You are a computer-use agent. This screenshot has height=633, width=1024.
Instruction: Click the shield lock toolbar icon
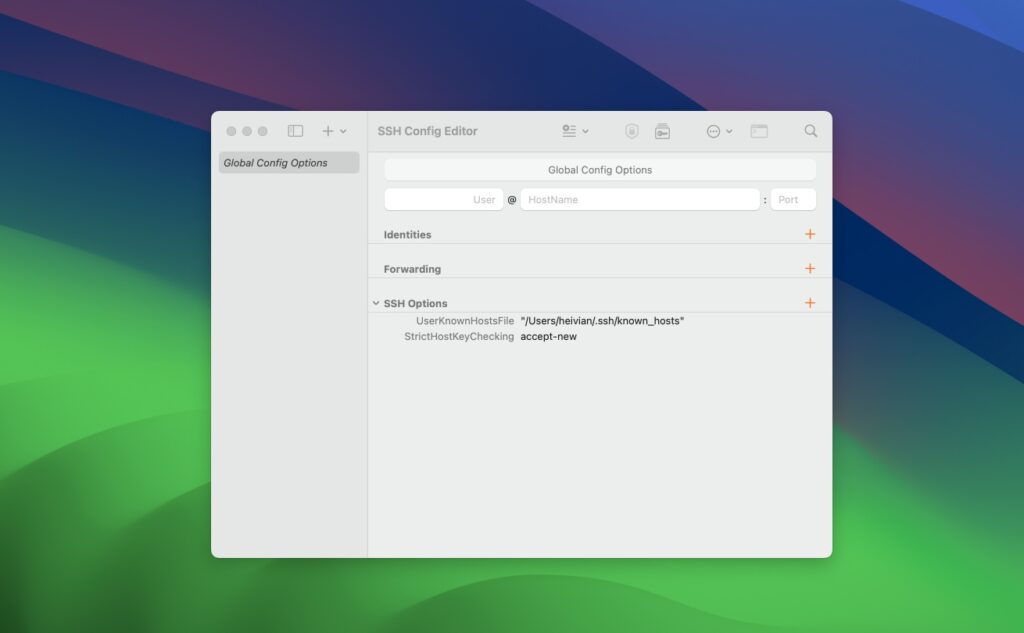tap(632, 131)
